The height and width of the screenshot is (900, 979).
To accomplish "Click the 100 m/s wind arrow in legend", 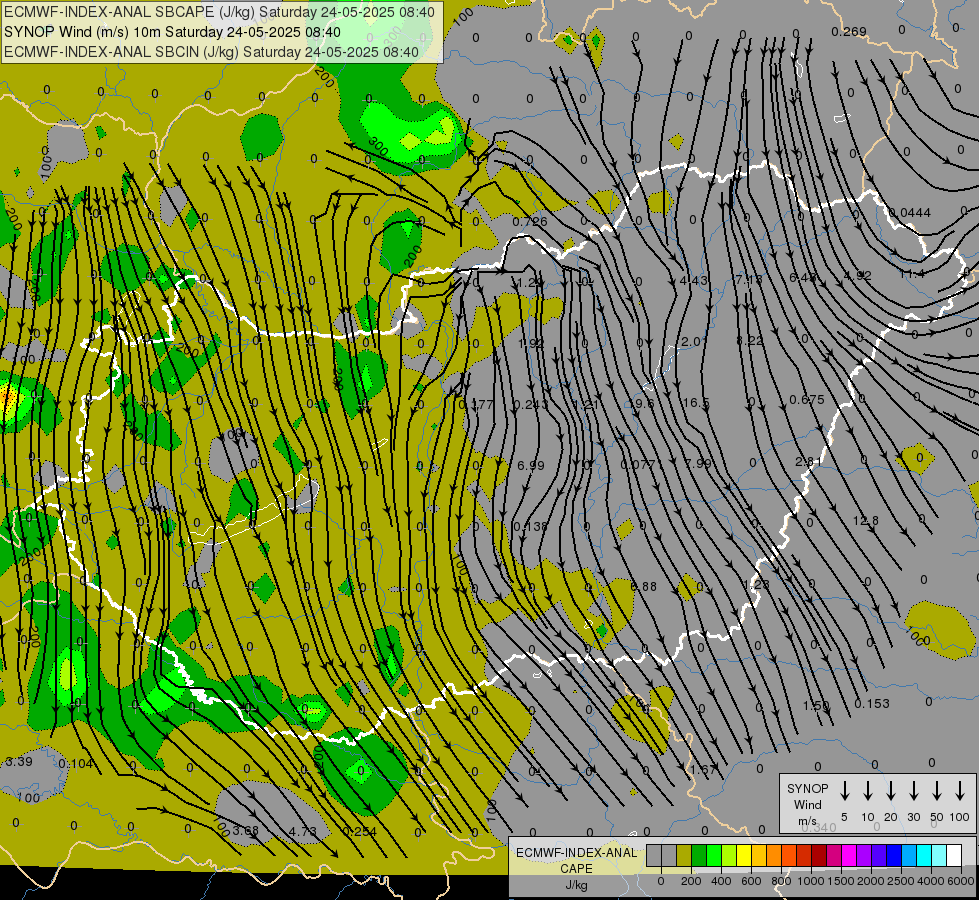I will click(x=960, y=790).
